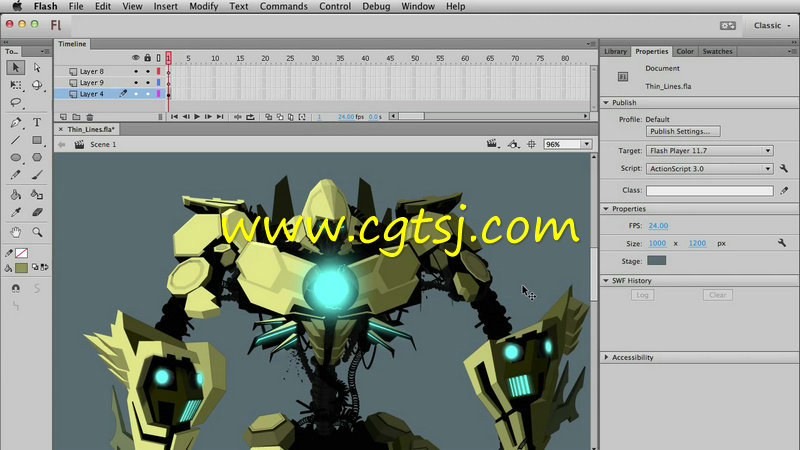Select the Brush tool
The image size is (800, 450).
coord(37,175)
